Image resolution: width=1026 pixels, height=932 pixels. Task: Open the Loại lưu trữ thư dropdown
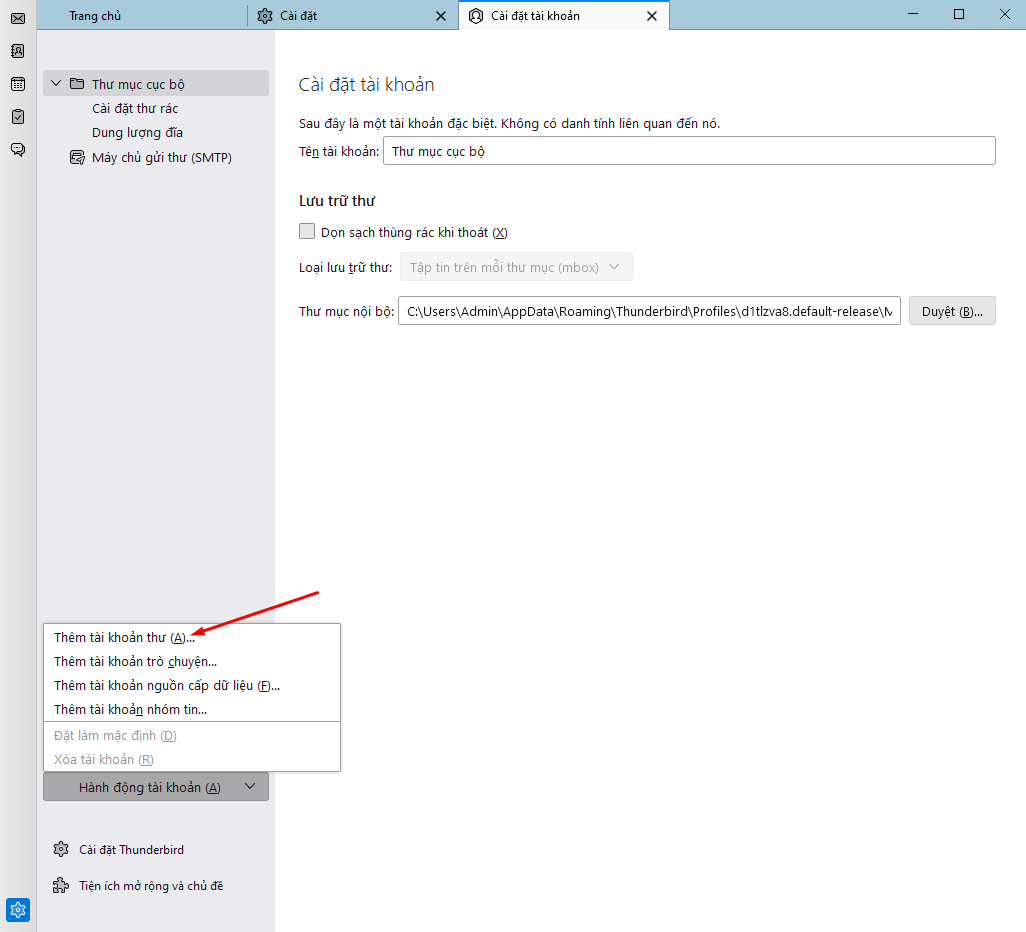[x=516, y=266]
